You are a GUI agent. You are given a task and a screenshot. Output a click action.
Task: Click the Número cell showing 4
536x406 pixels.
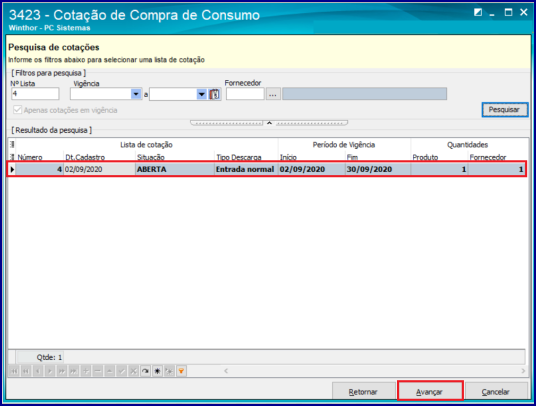point(40,169)
